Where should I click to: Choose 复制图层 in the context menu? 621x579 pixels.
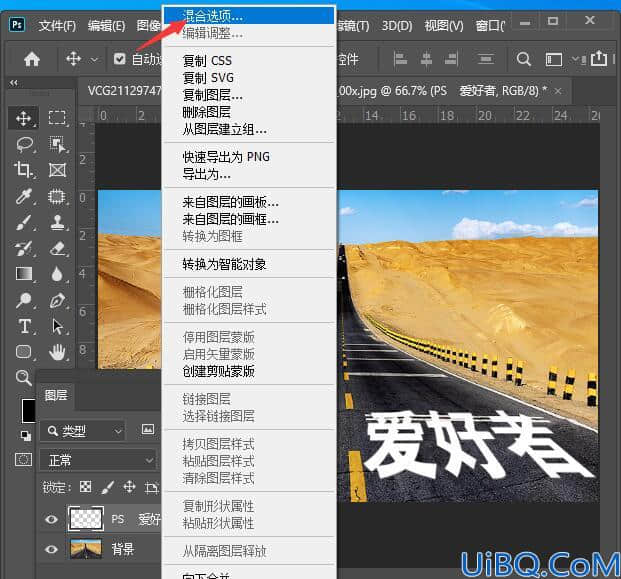(x=249, y=95)
